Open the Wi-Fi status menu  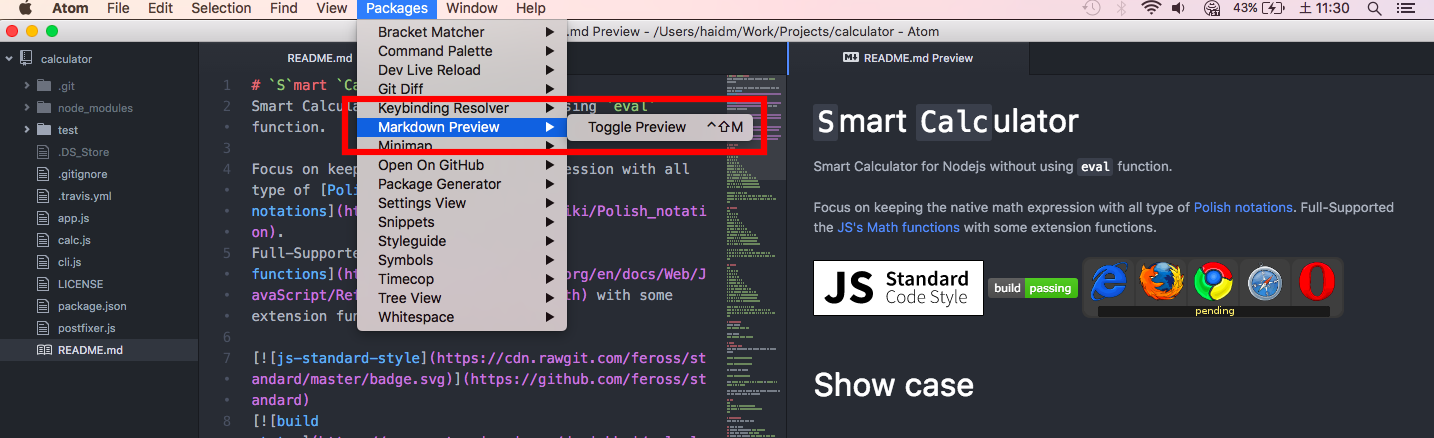(1151, 8)
